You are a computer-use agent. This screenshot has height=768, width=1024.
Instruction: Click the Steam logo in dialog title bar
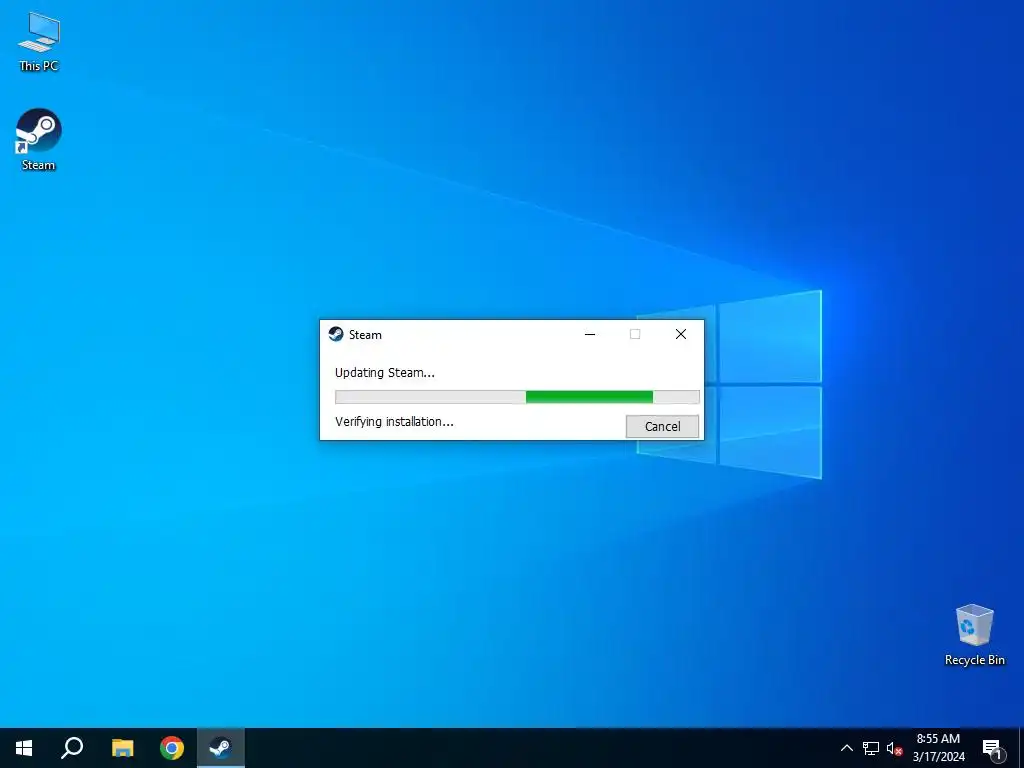pos(336,334)
